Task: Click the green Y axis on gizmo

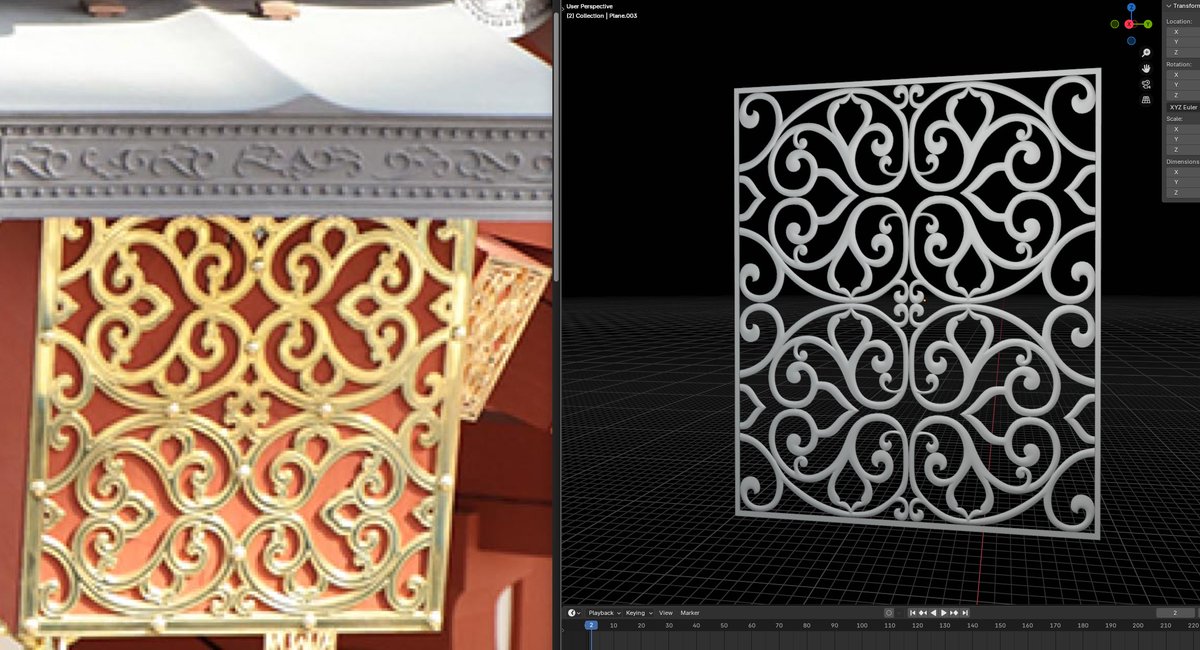Action: (x=1148, y=24)
